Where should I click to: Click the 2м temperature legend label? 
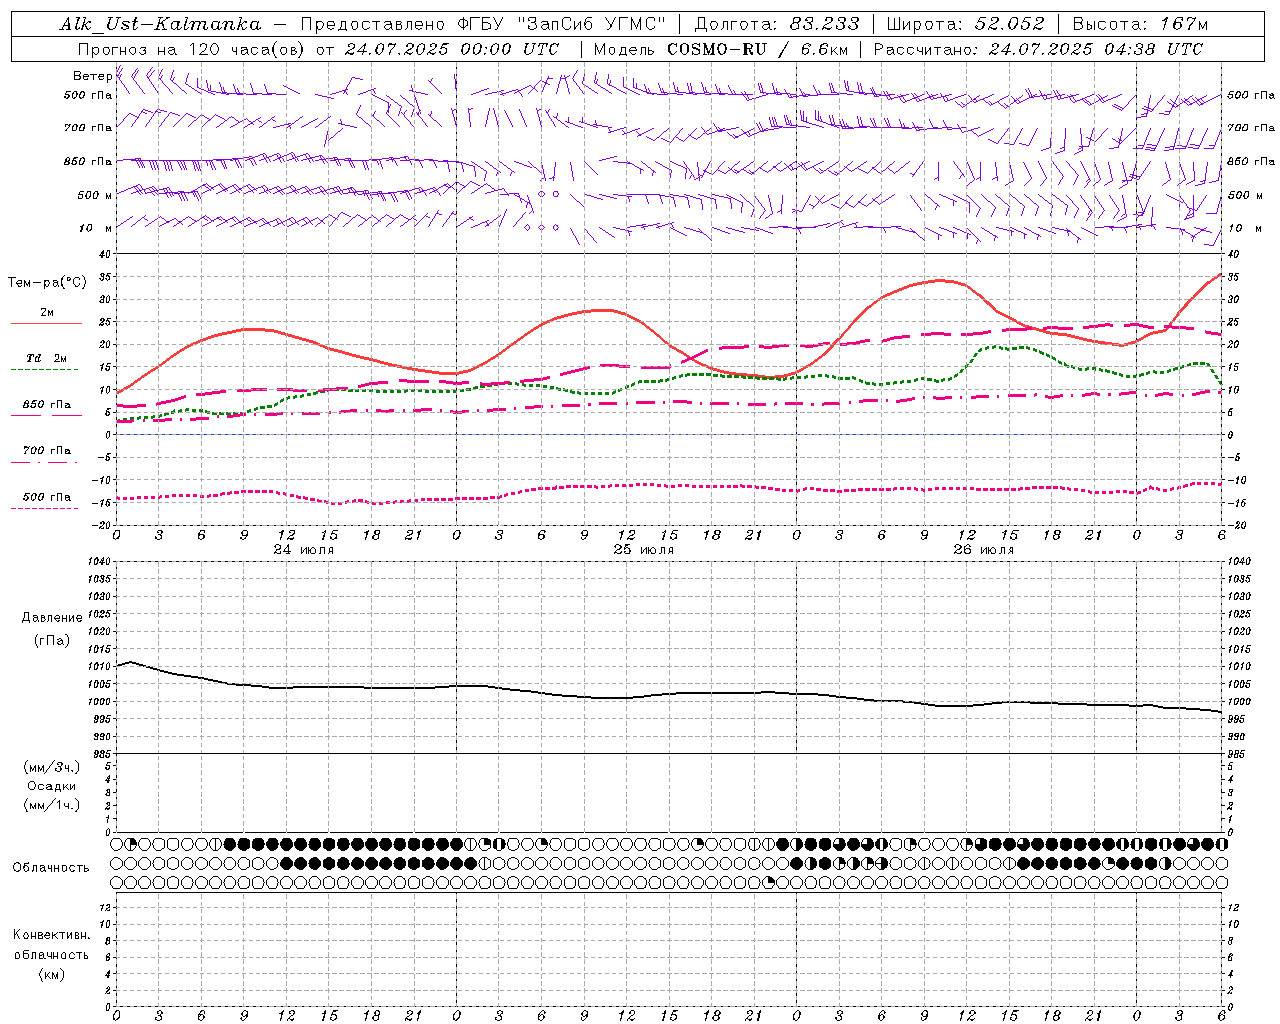pyautogui.click(x=47, y=312)
